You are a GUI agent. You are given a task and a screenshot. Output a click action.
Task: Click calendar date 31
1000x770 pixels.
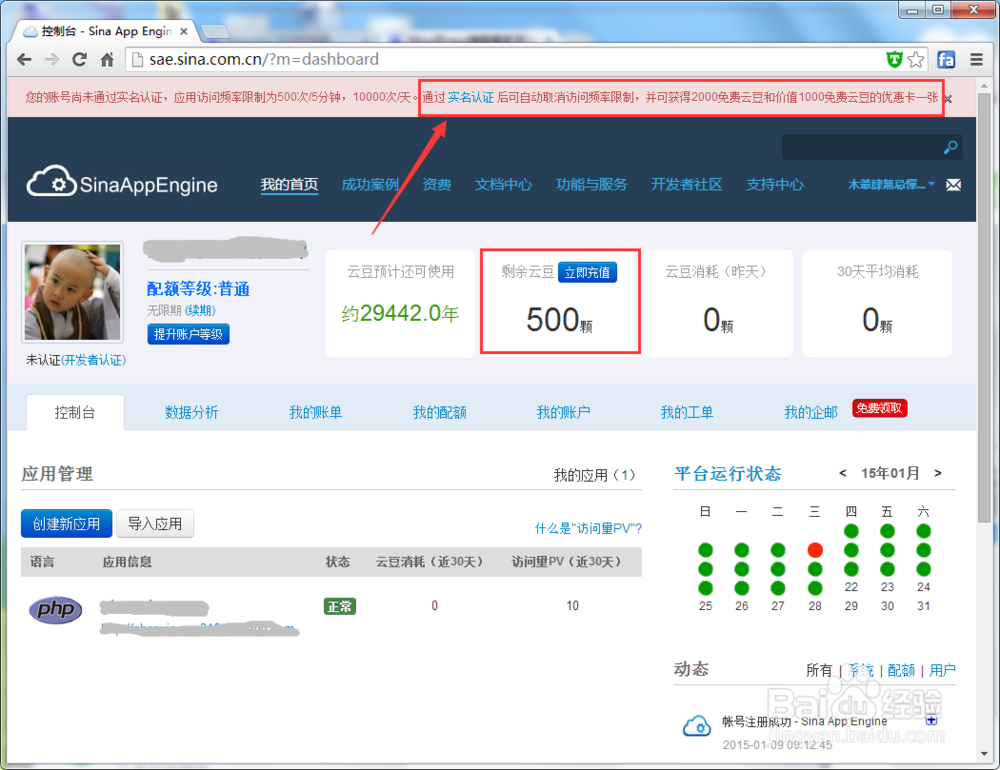(x=923, y=606)
